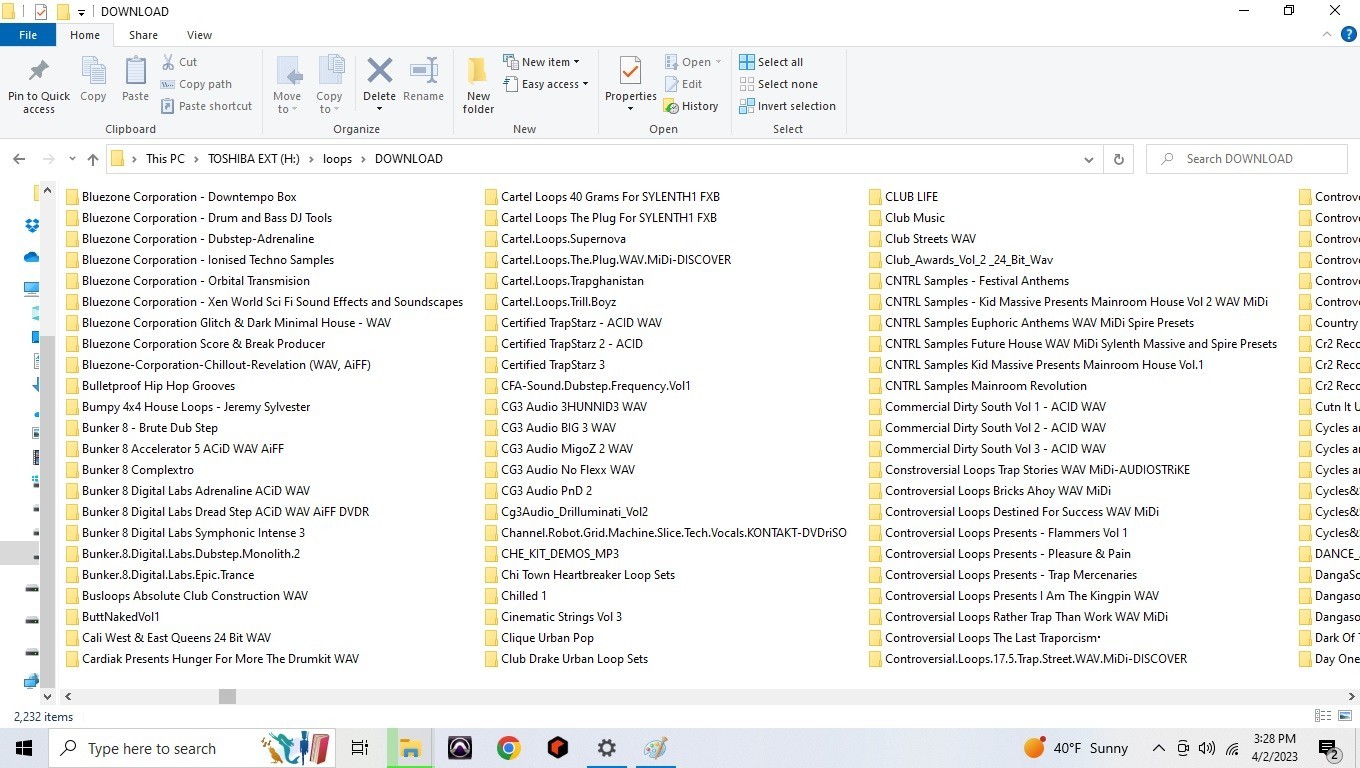Click OneDrive cloud icon in navigation pane
This screenshot has width=1360, height=768.
pos(32,257)
